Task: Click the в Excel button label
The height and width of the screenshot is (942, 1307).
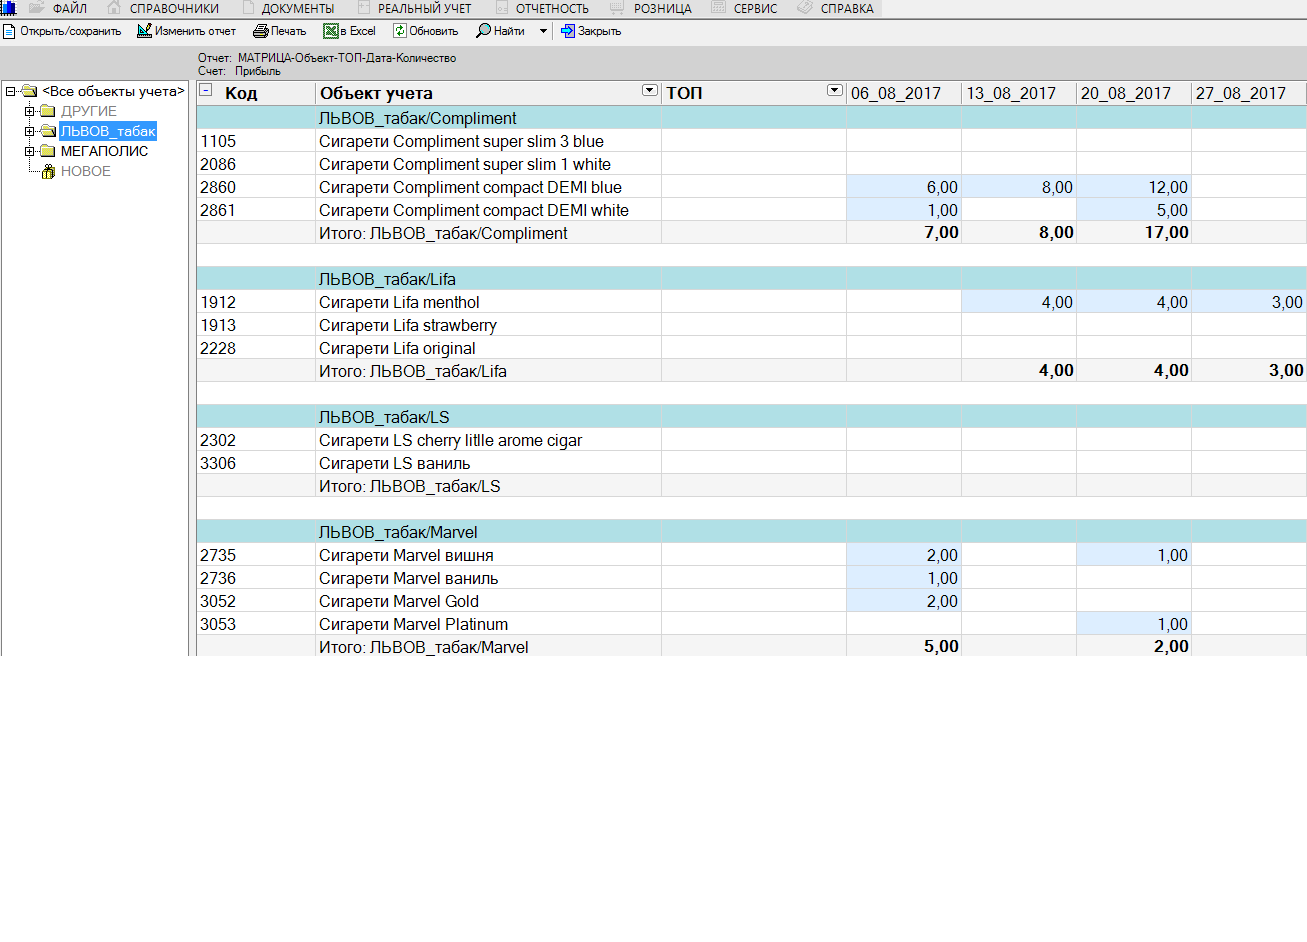Action: click(x=358, y=31)
